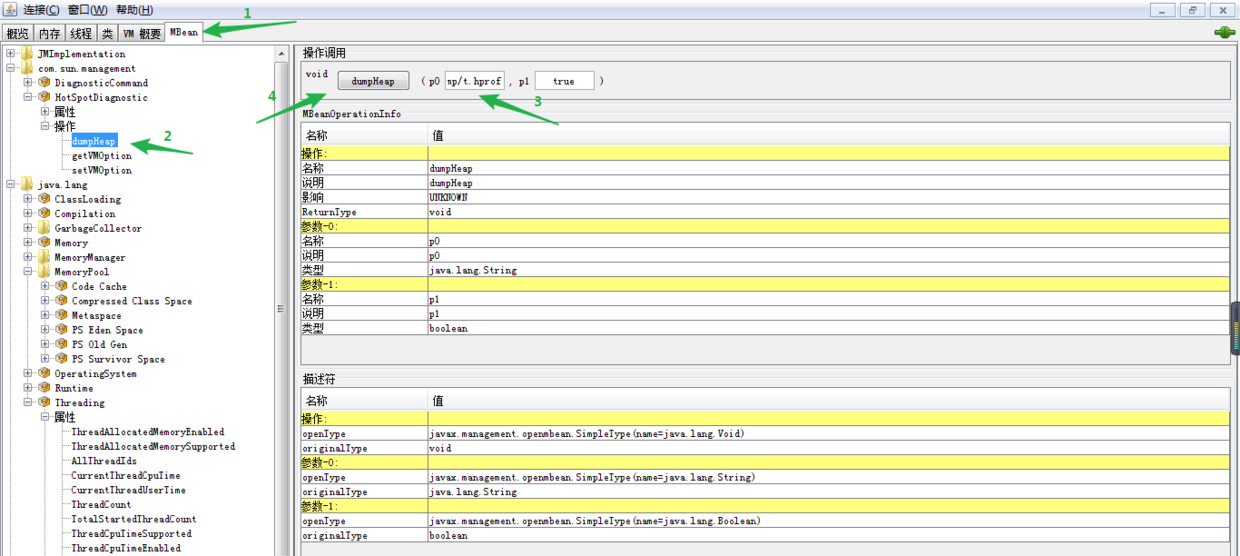The width and height of the screenshot is (1240, 556).
Task: Click the JConsole app icon in title bar
Action: [x=9, y=10]
